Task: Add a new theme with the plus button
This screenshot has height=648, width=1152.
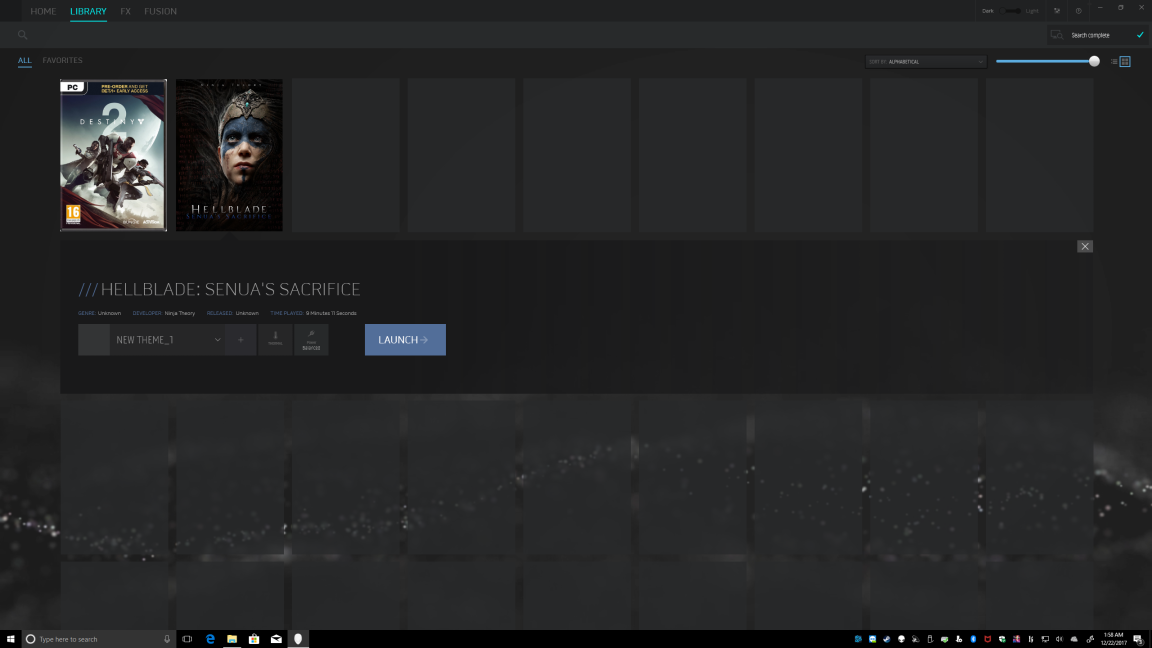Action: pos(240,339)
